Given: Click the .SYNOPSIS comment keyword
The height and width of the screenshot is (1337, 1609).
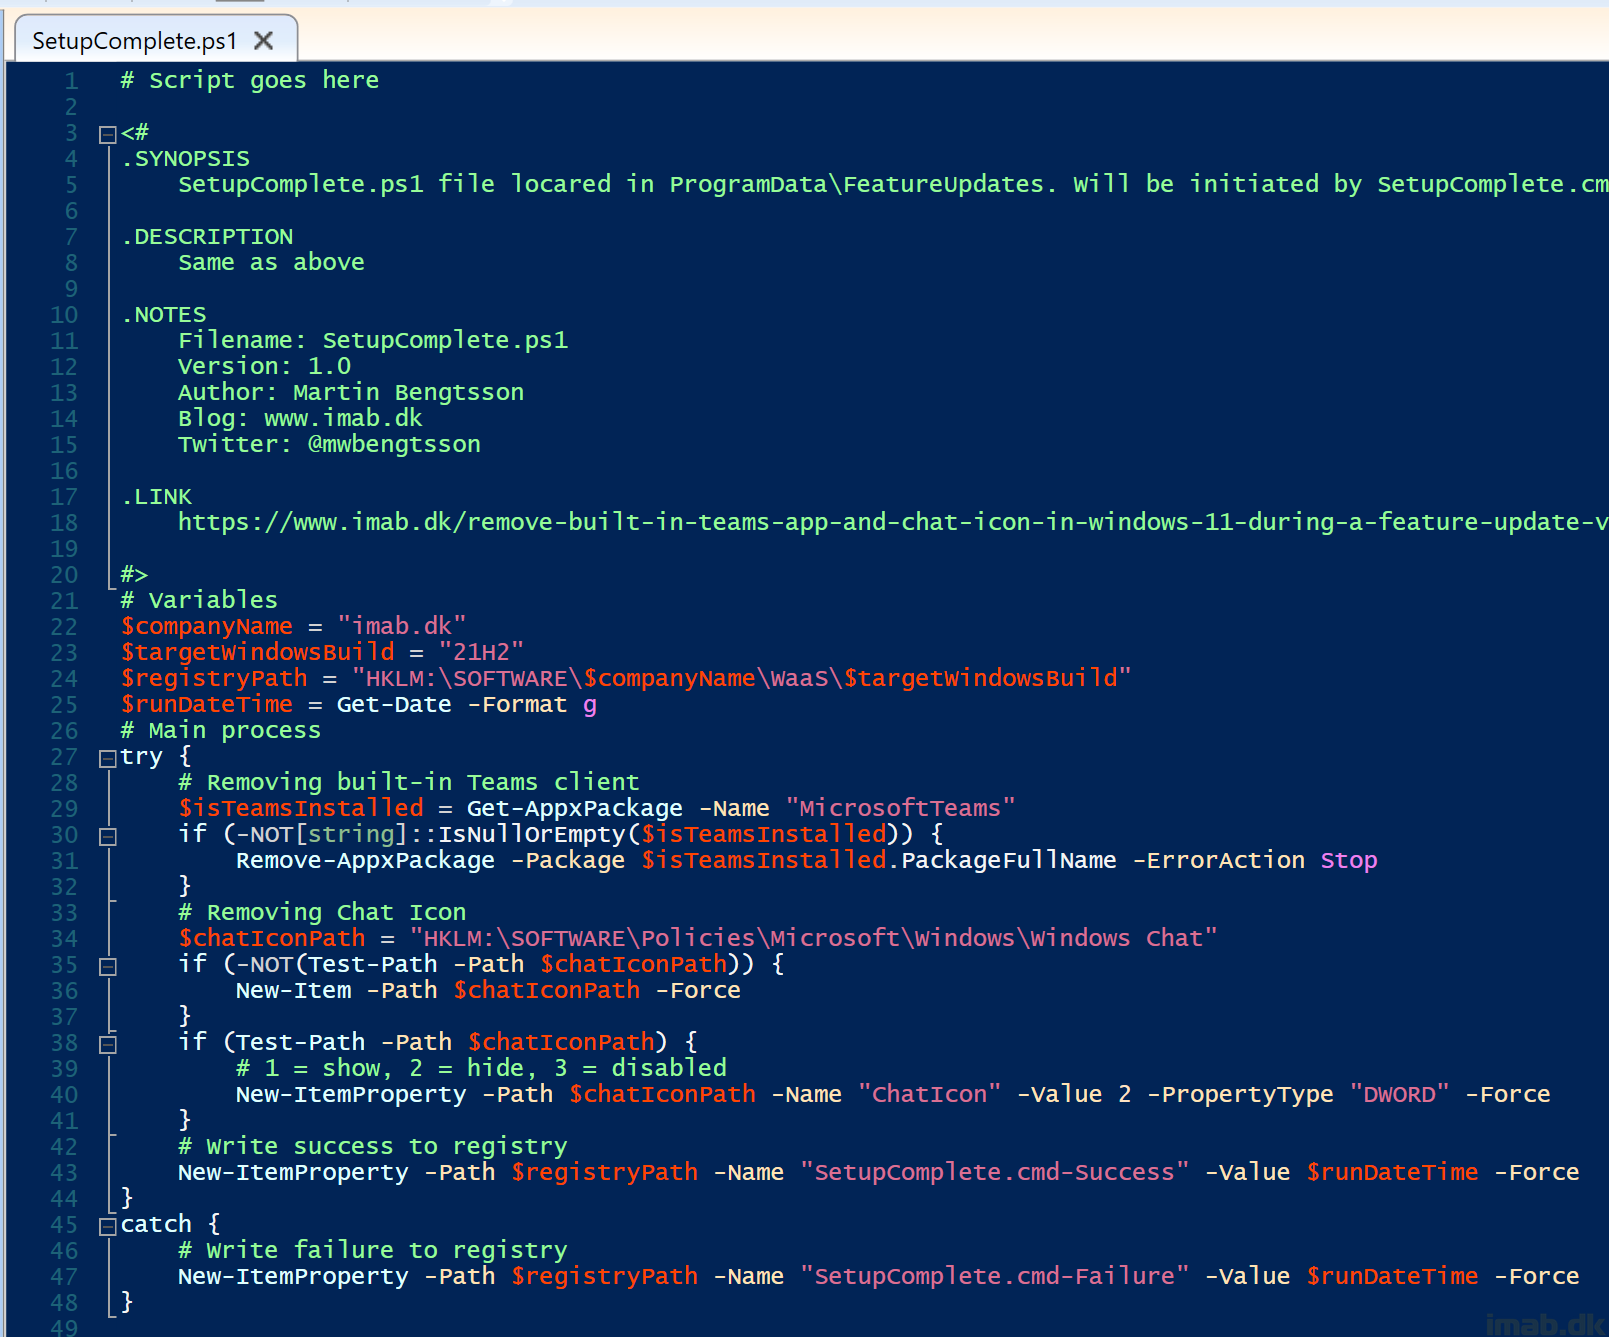Looking at the screenshot, I should tap(186, 158).
